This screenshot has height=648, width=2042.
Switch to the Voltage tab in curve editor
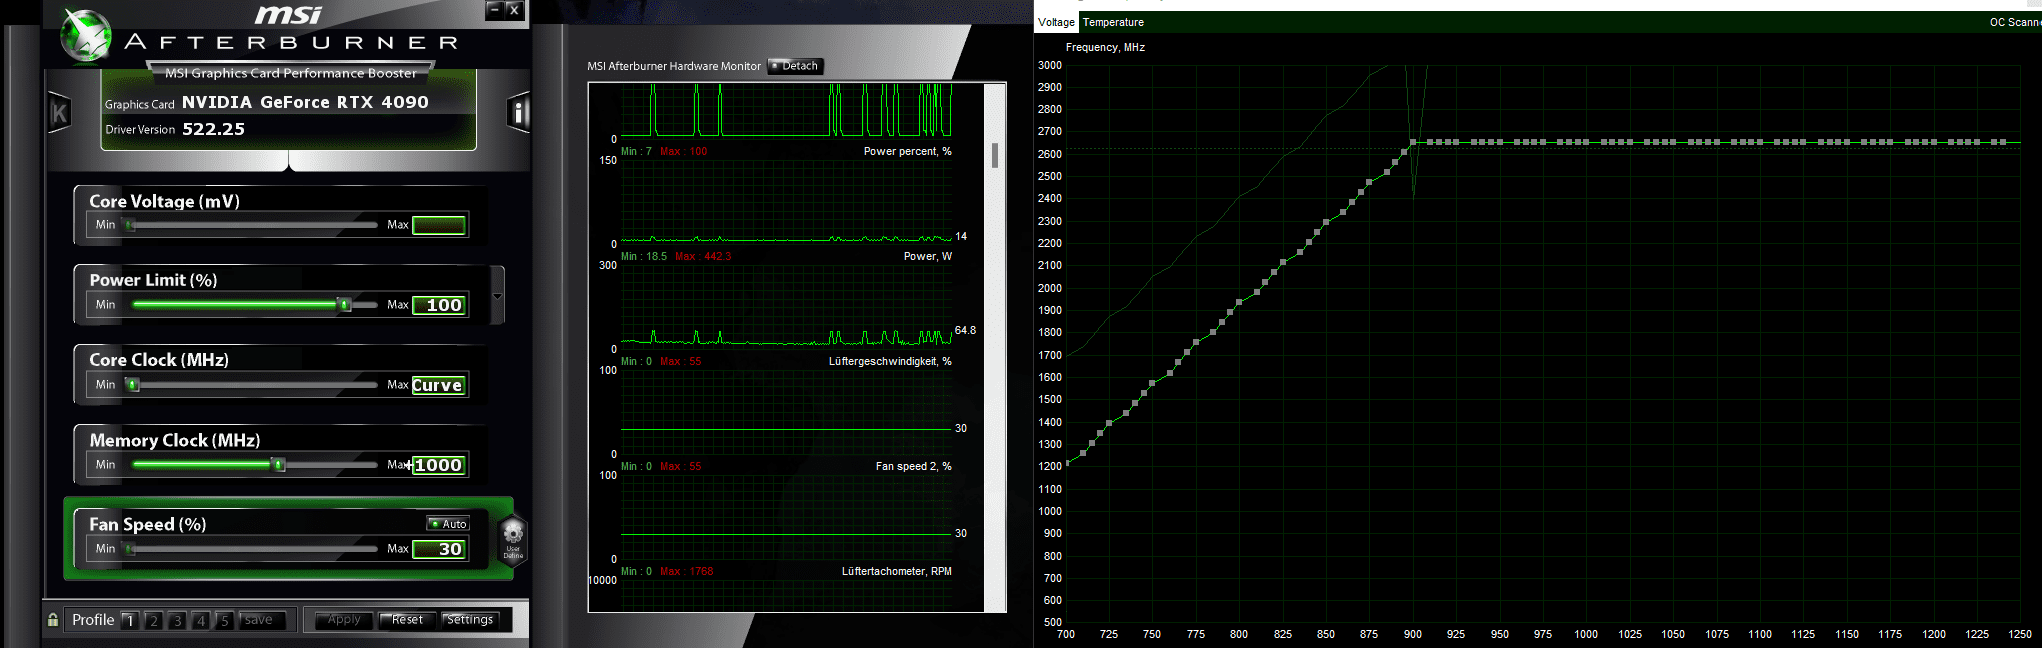tap(1056, 22)
